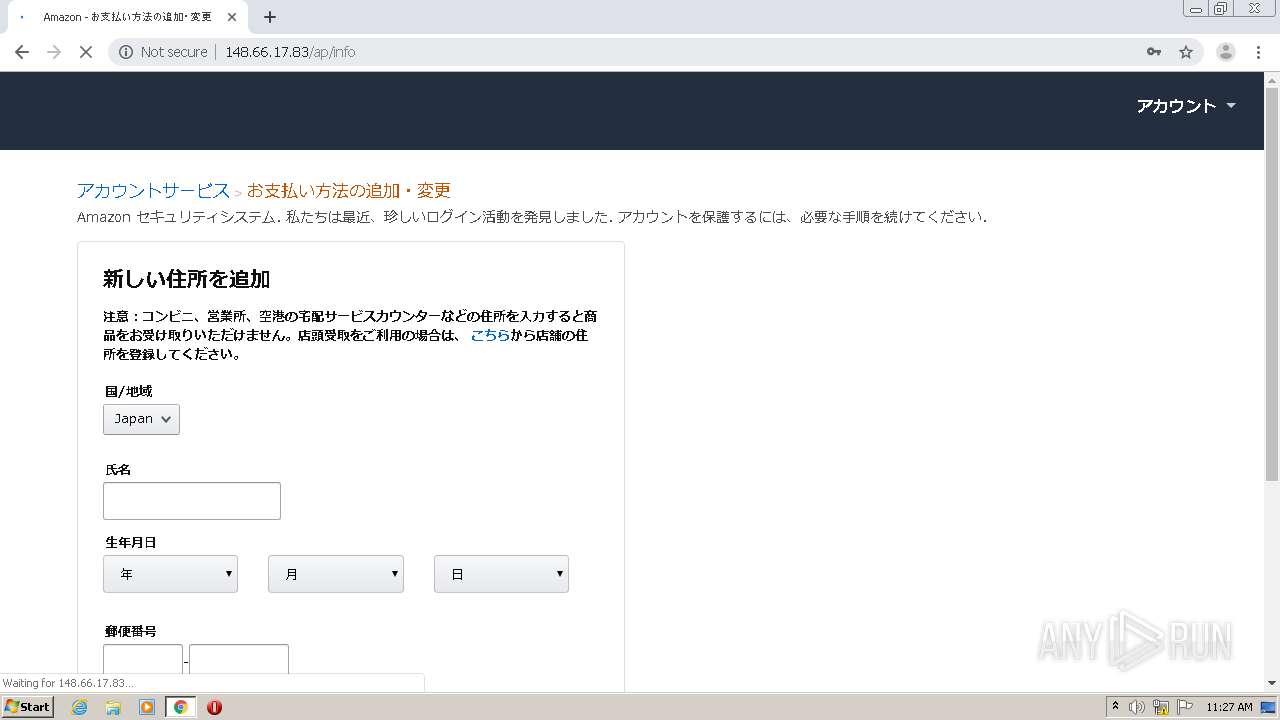Click the Not secure site info icon
Image resolution: width=1280 pixels, height=720 pixels.
click(126, 52)
